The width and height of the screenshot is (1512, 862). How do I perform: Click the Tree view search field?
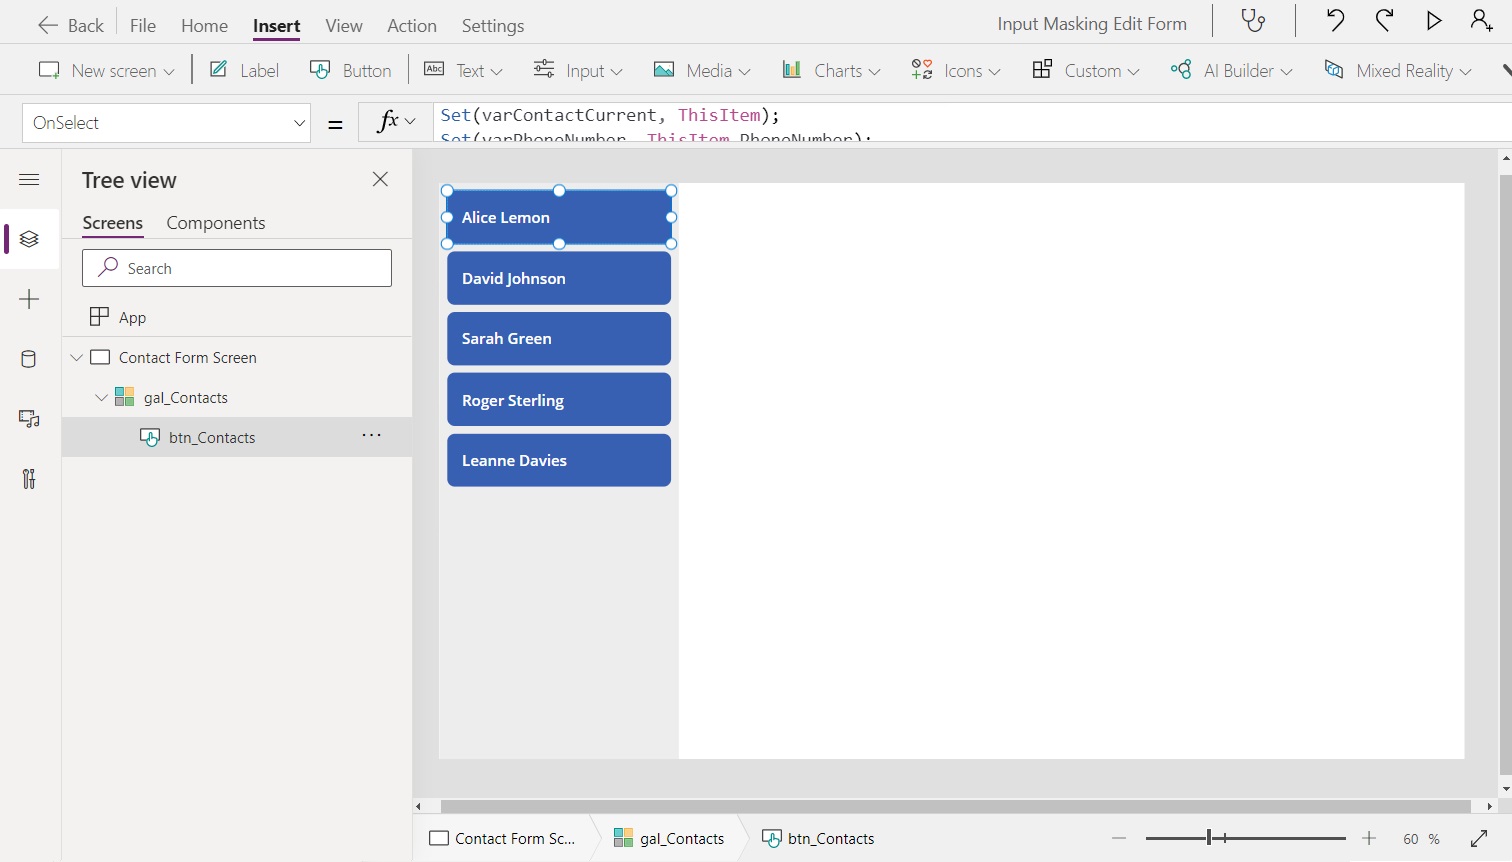coord(237,268)
